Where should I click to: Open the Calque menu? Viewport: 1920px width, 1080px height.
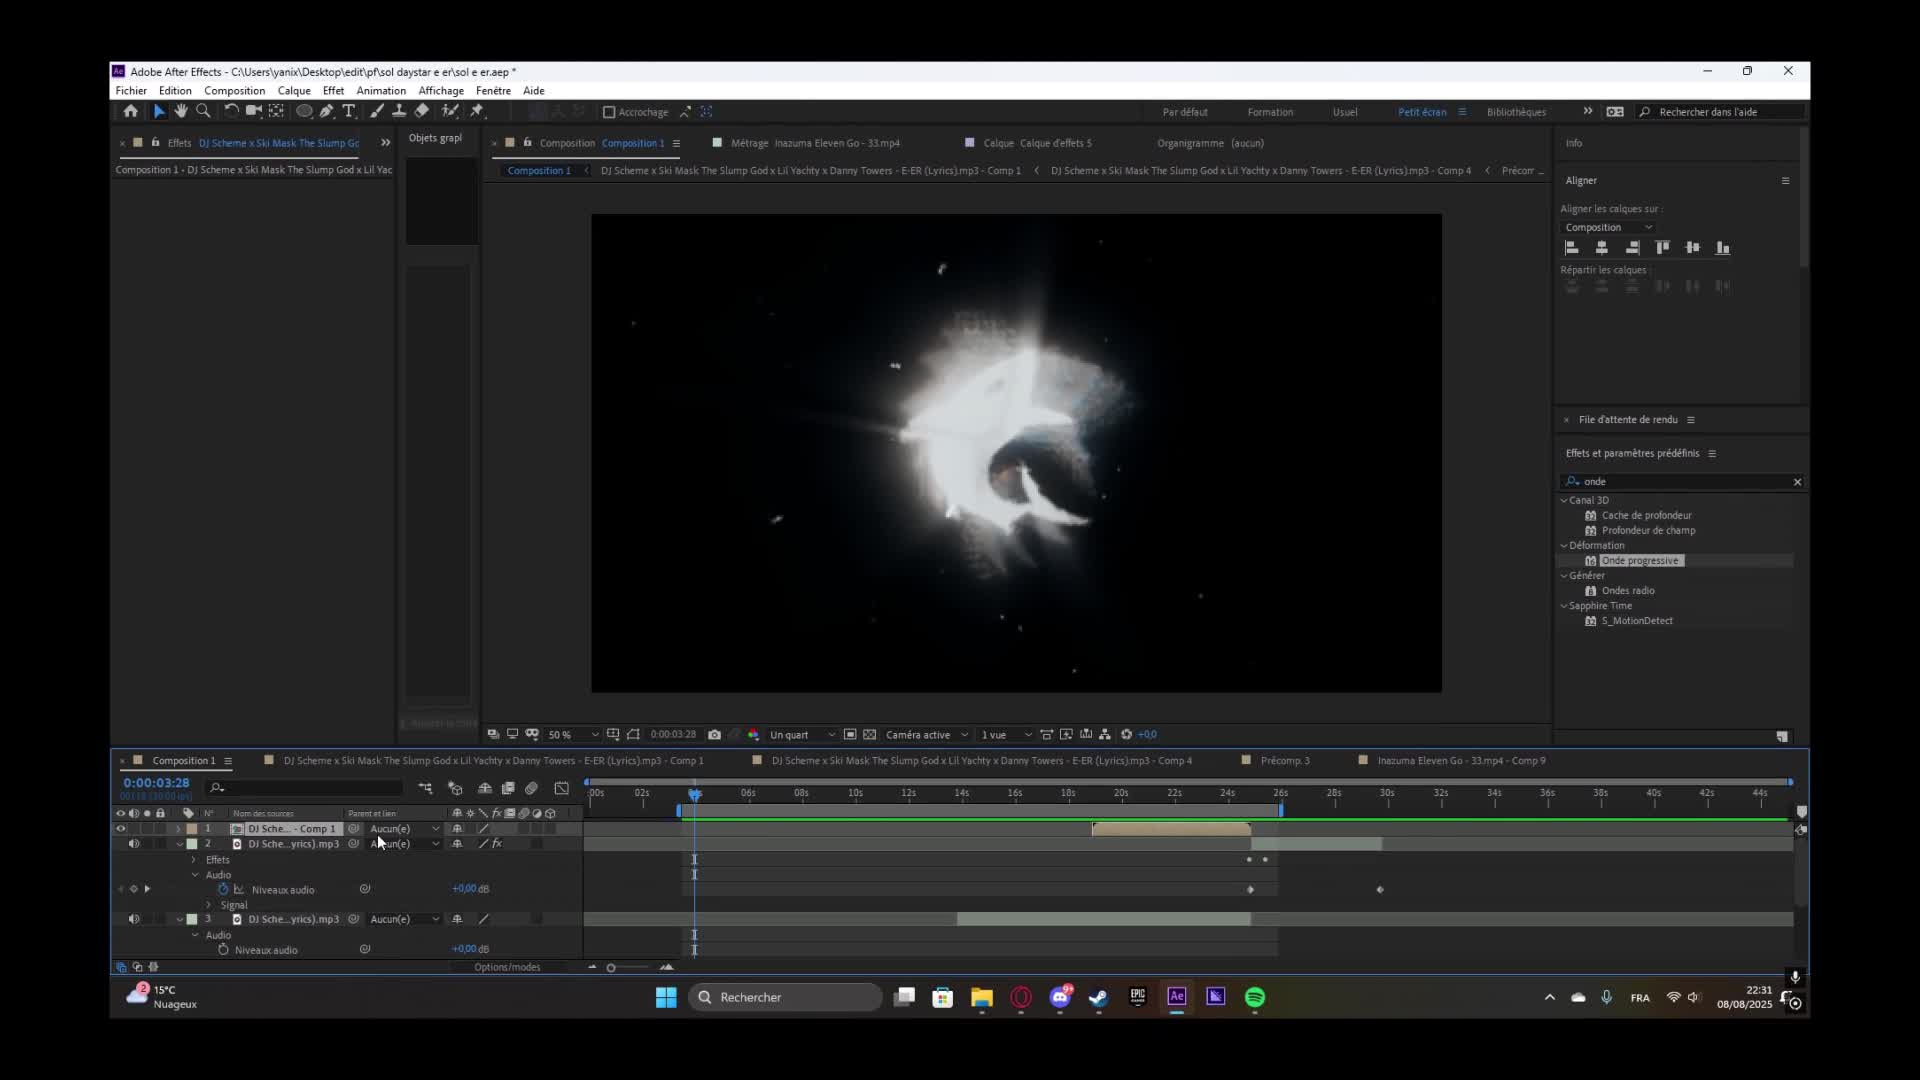tap(294, 90)
